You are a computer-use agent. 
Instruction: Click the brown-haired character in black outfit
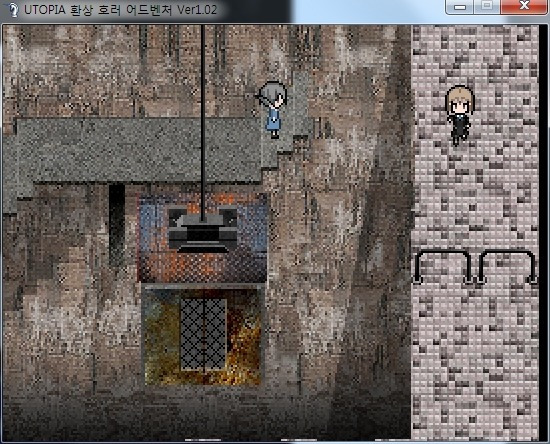pos(460,115)
